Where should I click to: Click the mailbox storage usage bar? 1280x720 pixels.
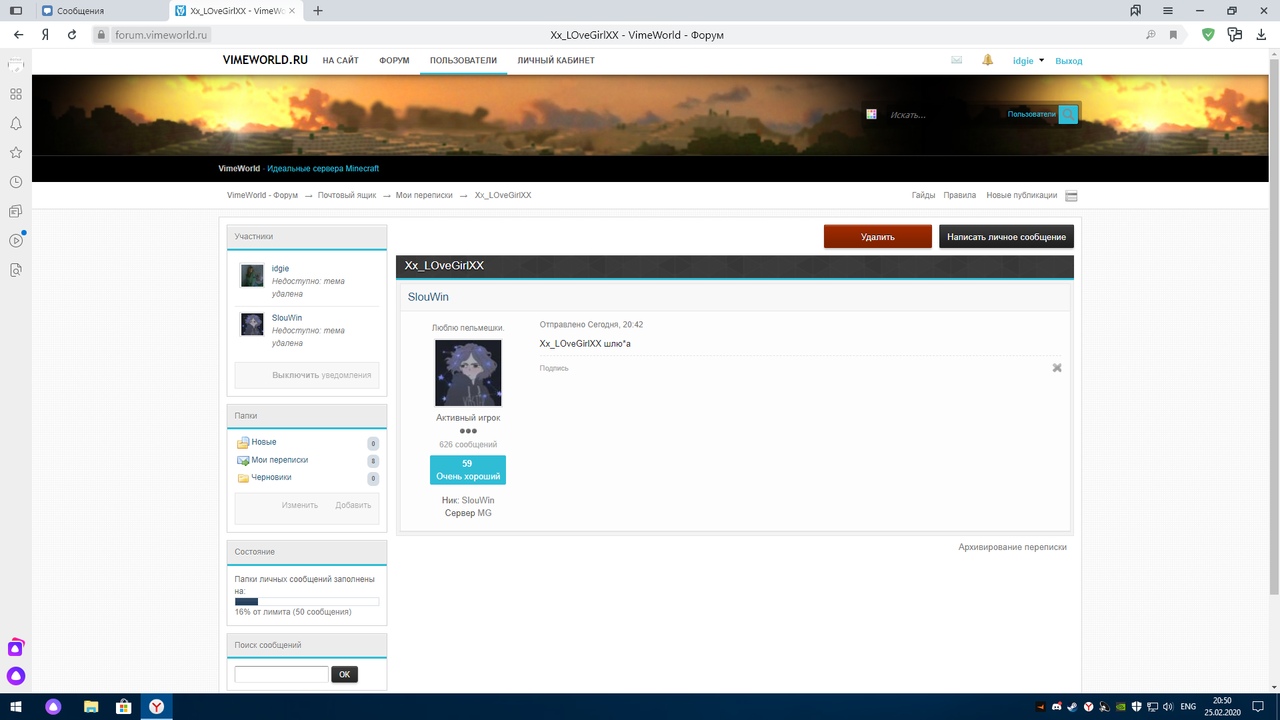[307, 602]
